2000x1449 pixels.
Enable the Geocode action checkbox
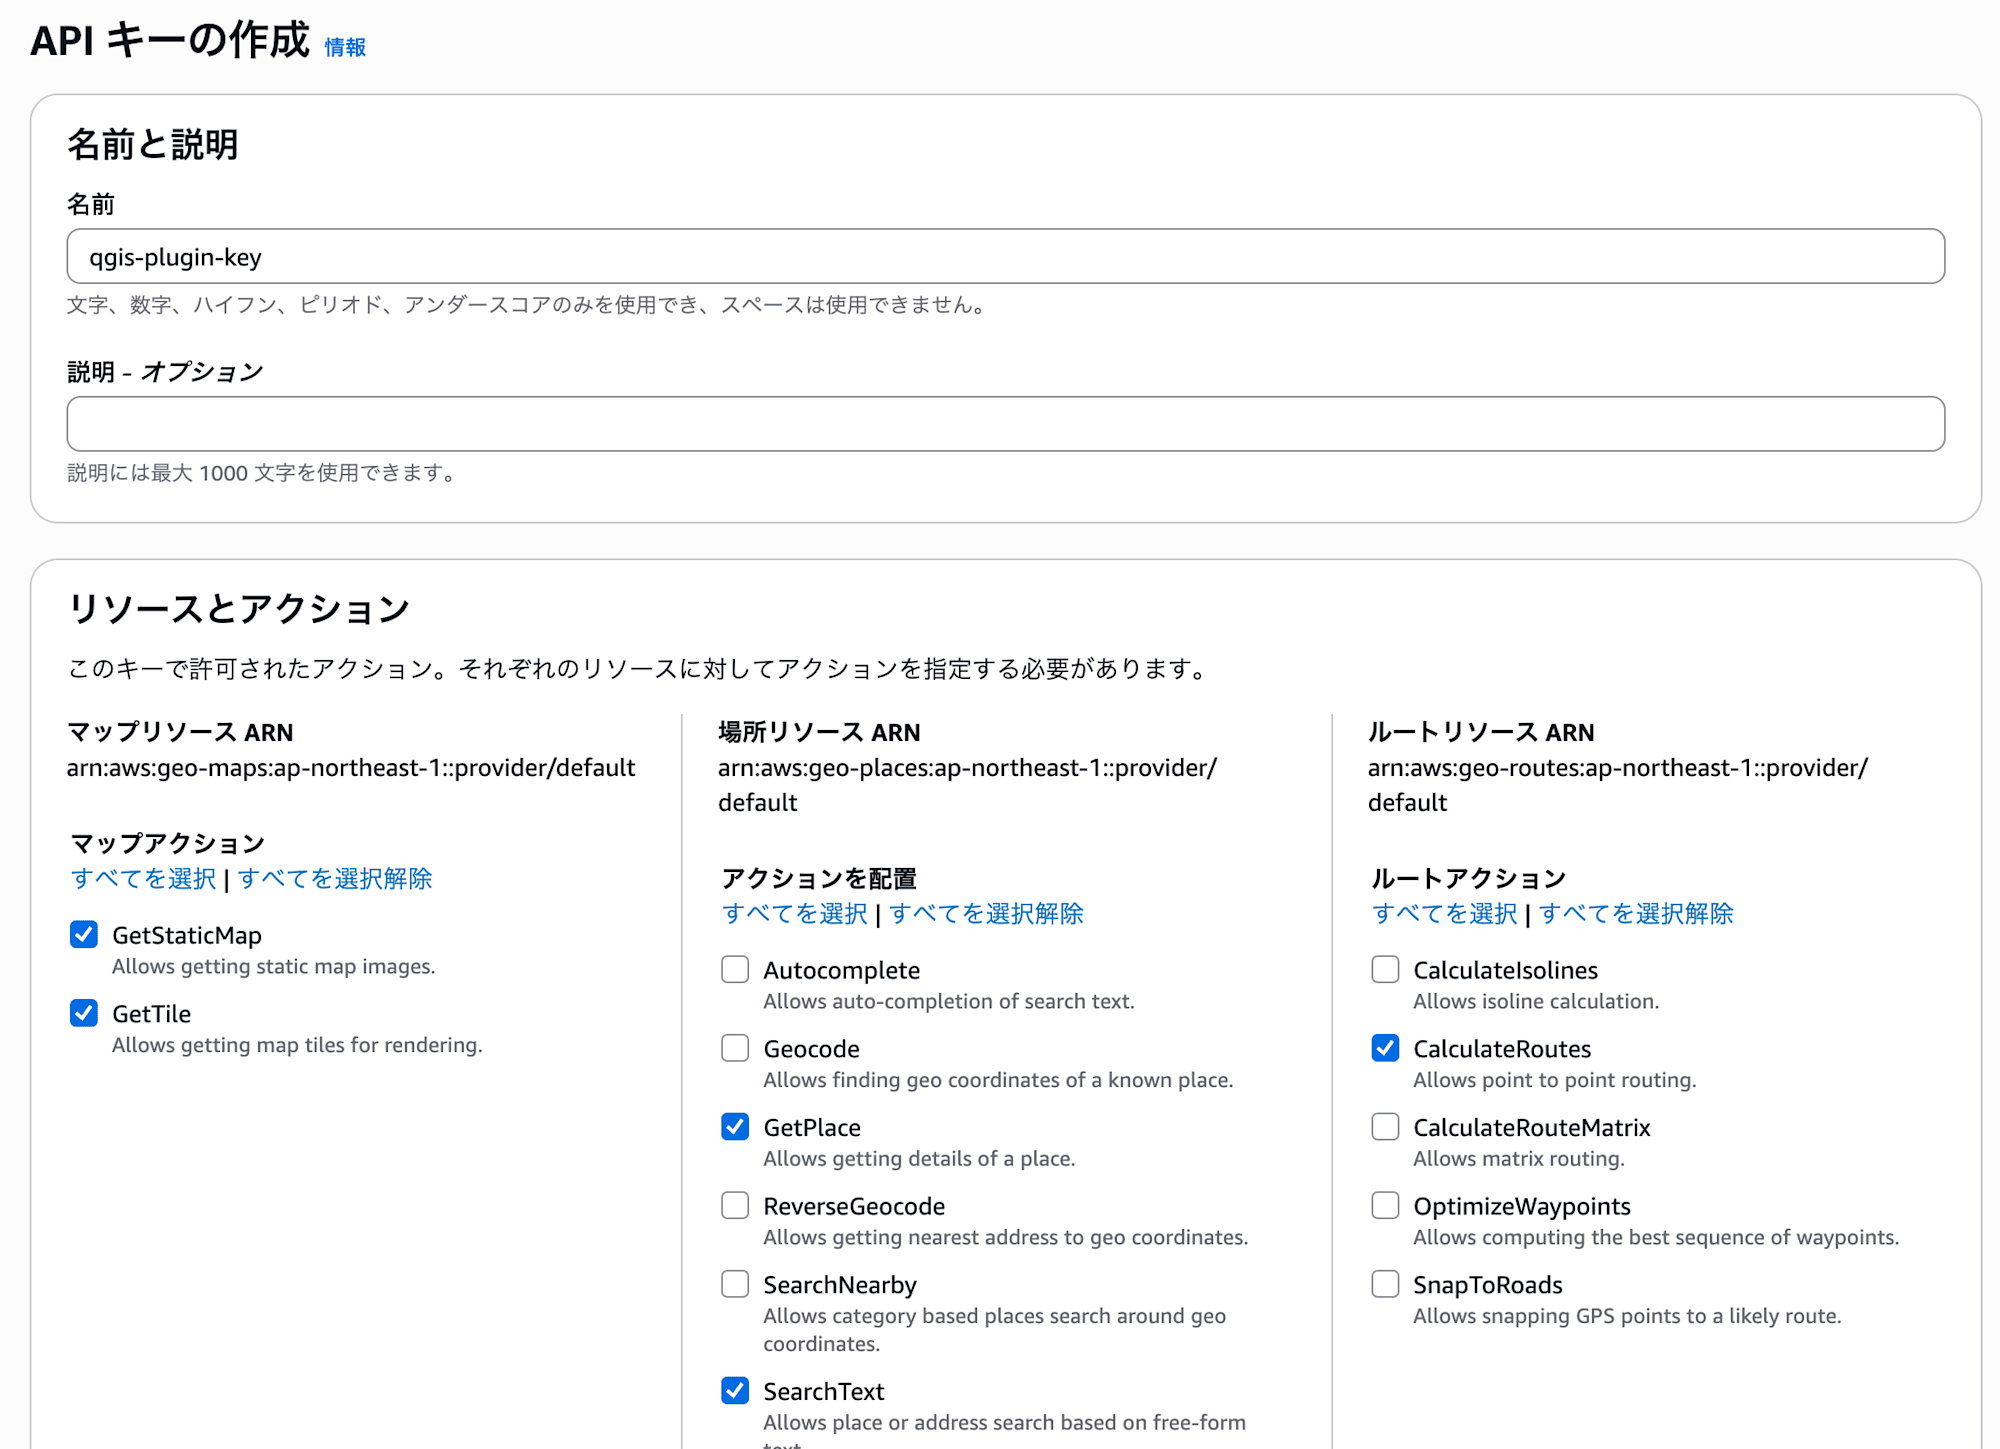735,1048
